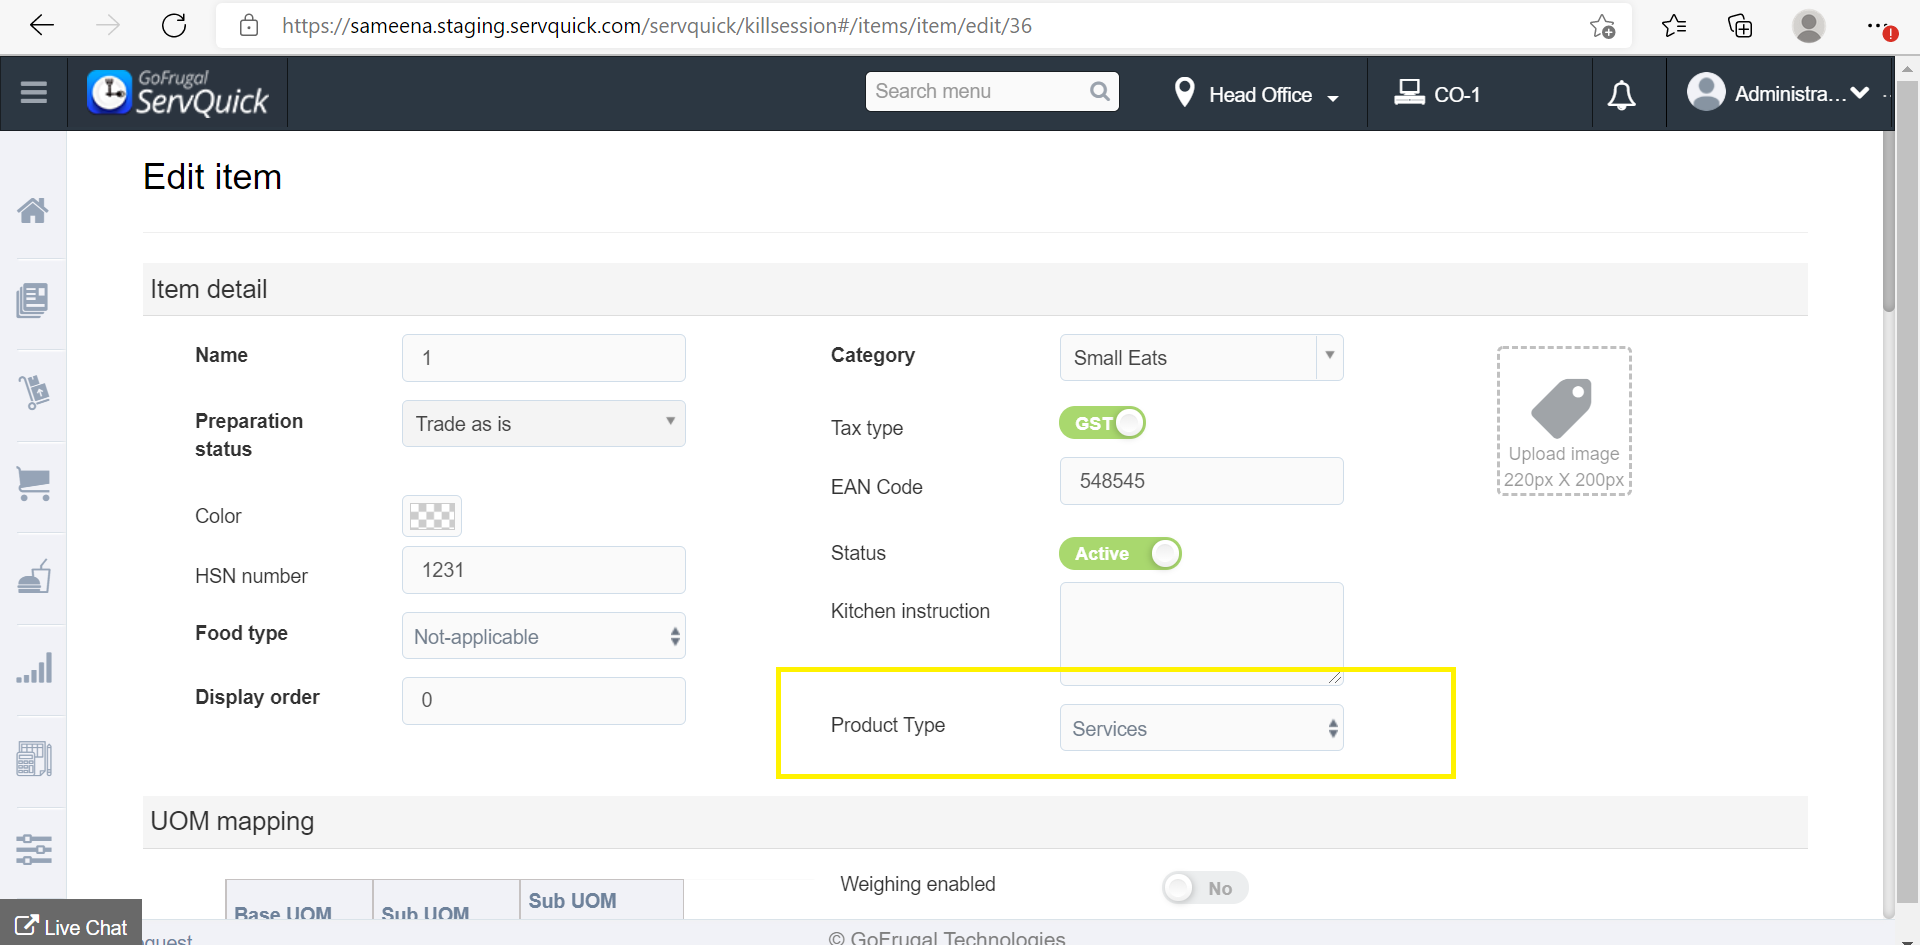This screenshot has width=1920, height=945.
Task: Toggle the GST tax type switch
Action: tap(1102, 423)
